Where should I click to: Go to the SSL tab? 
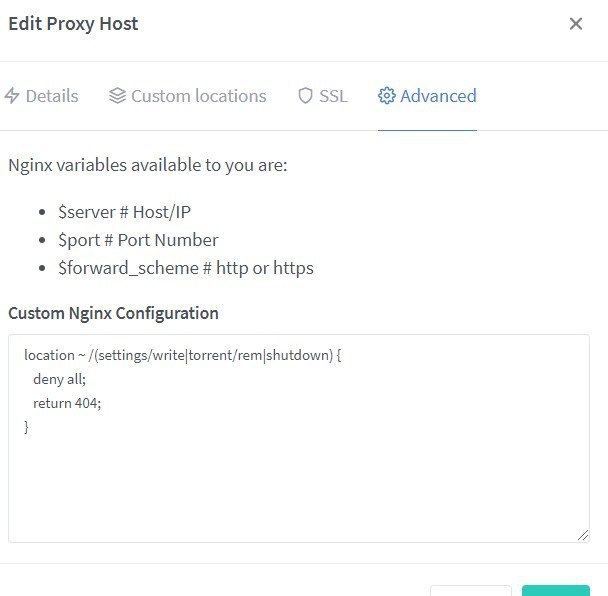coord(323,96)
